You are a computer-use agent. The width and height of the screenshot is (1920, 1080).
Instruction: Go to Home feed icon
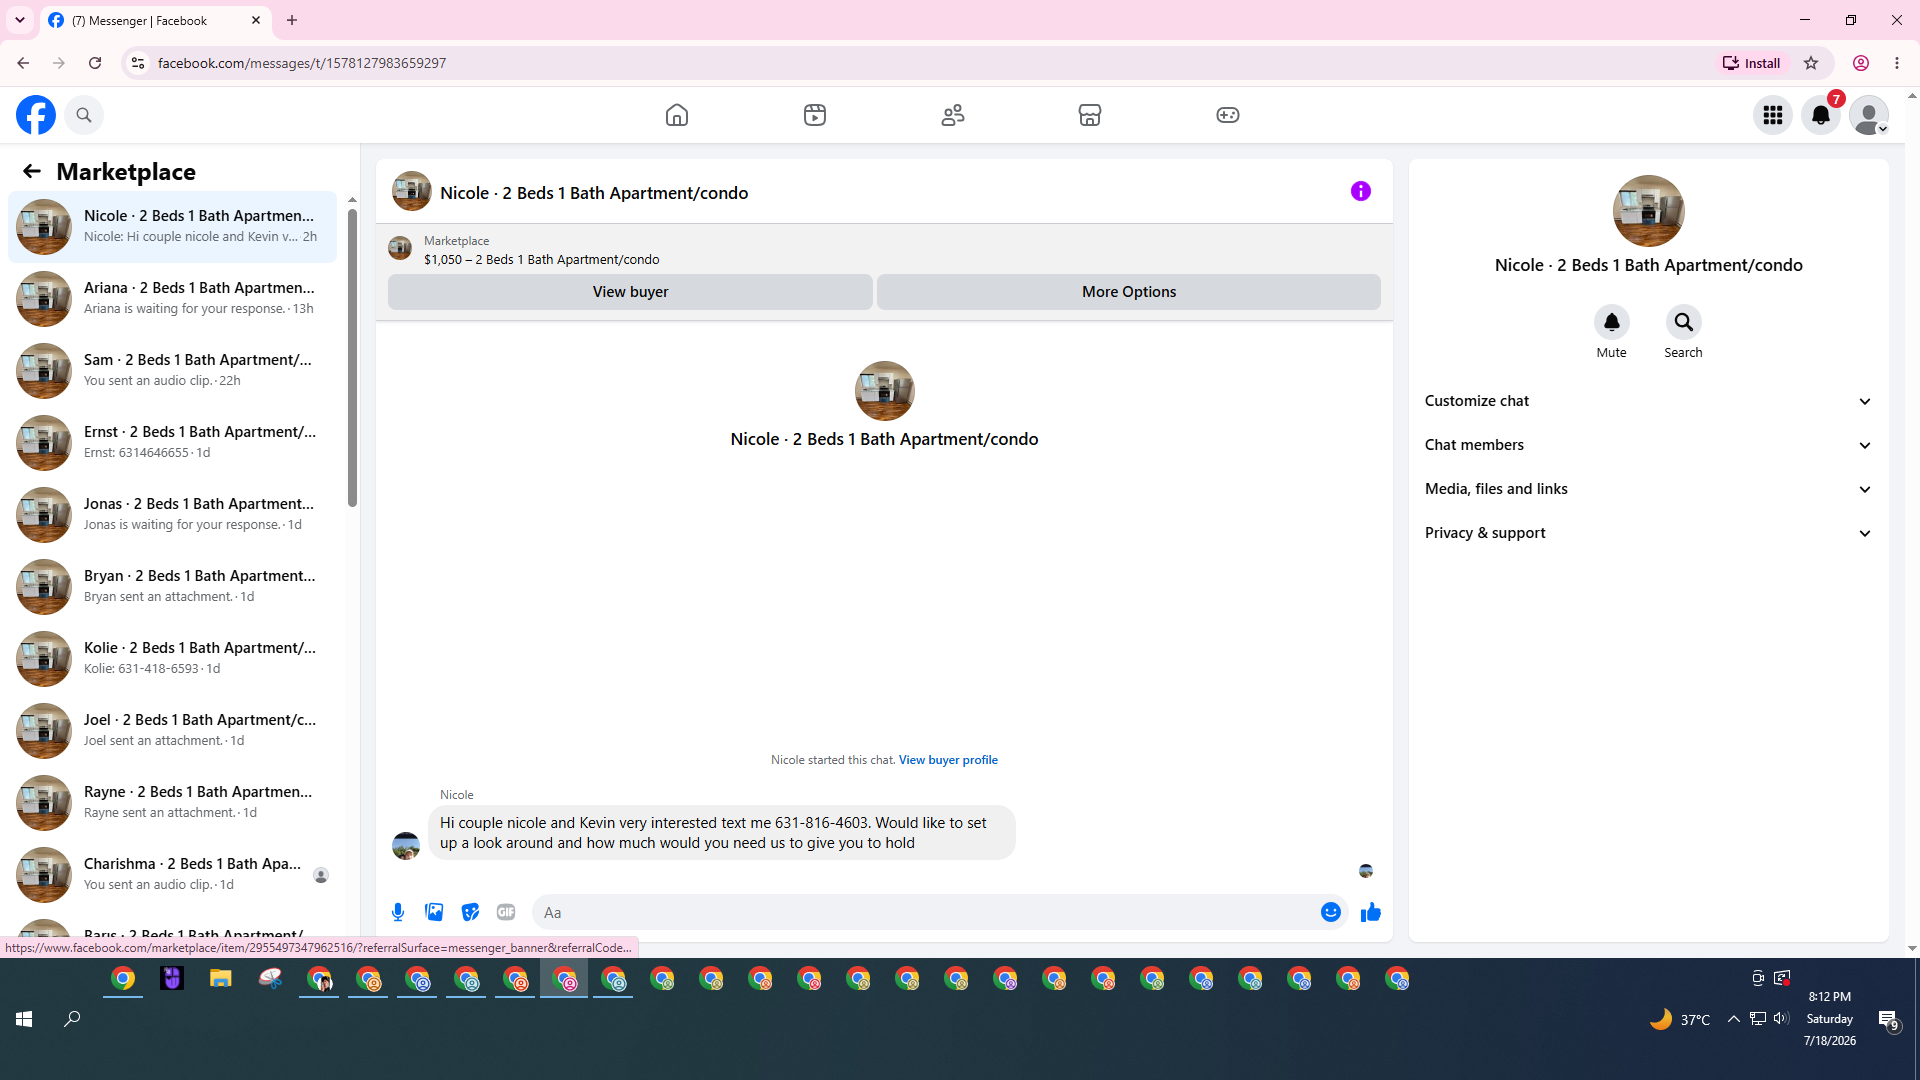coord(677,115)
